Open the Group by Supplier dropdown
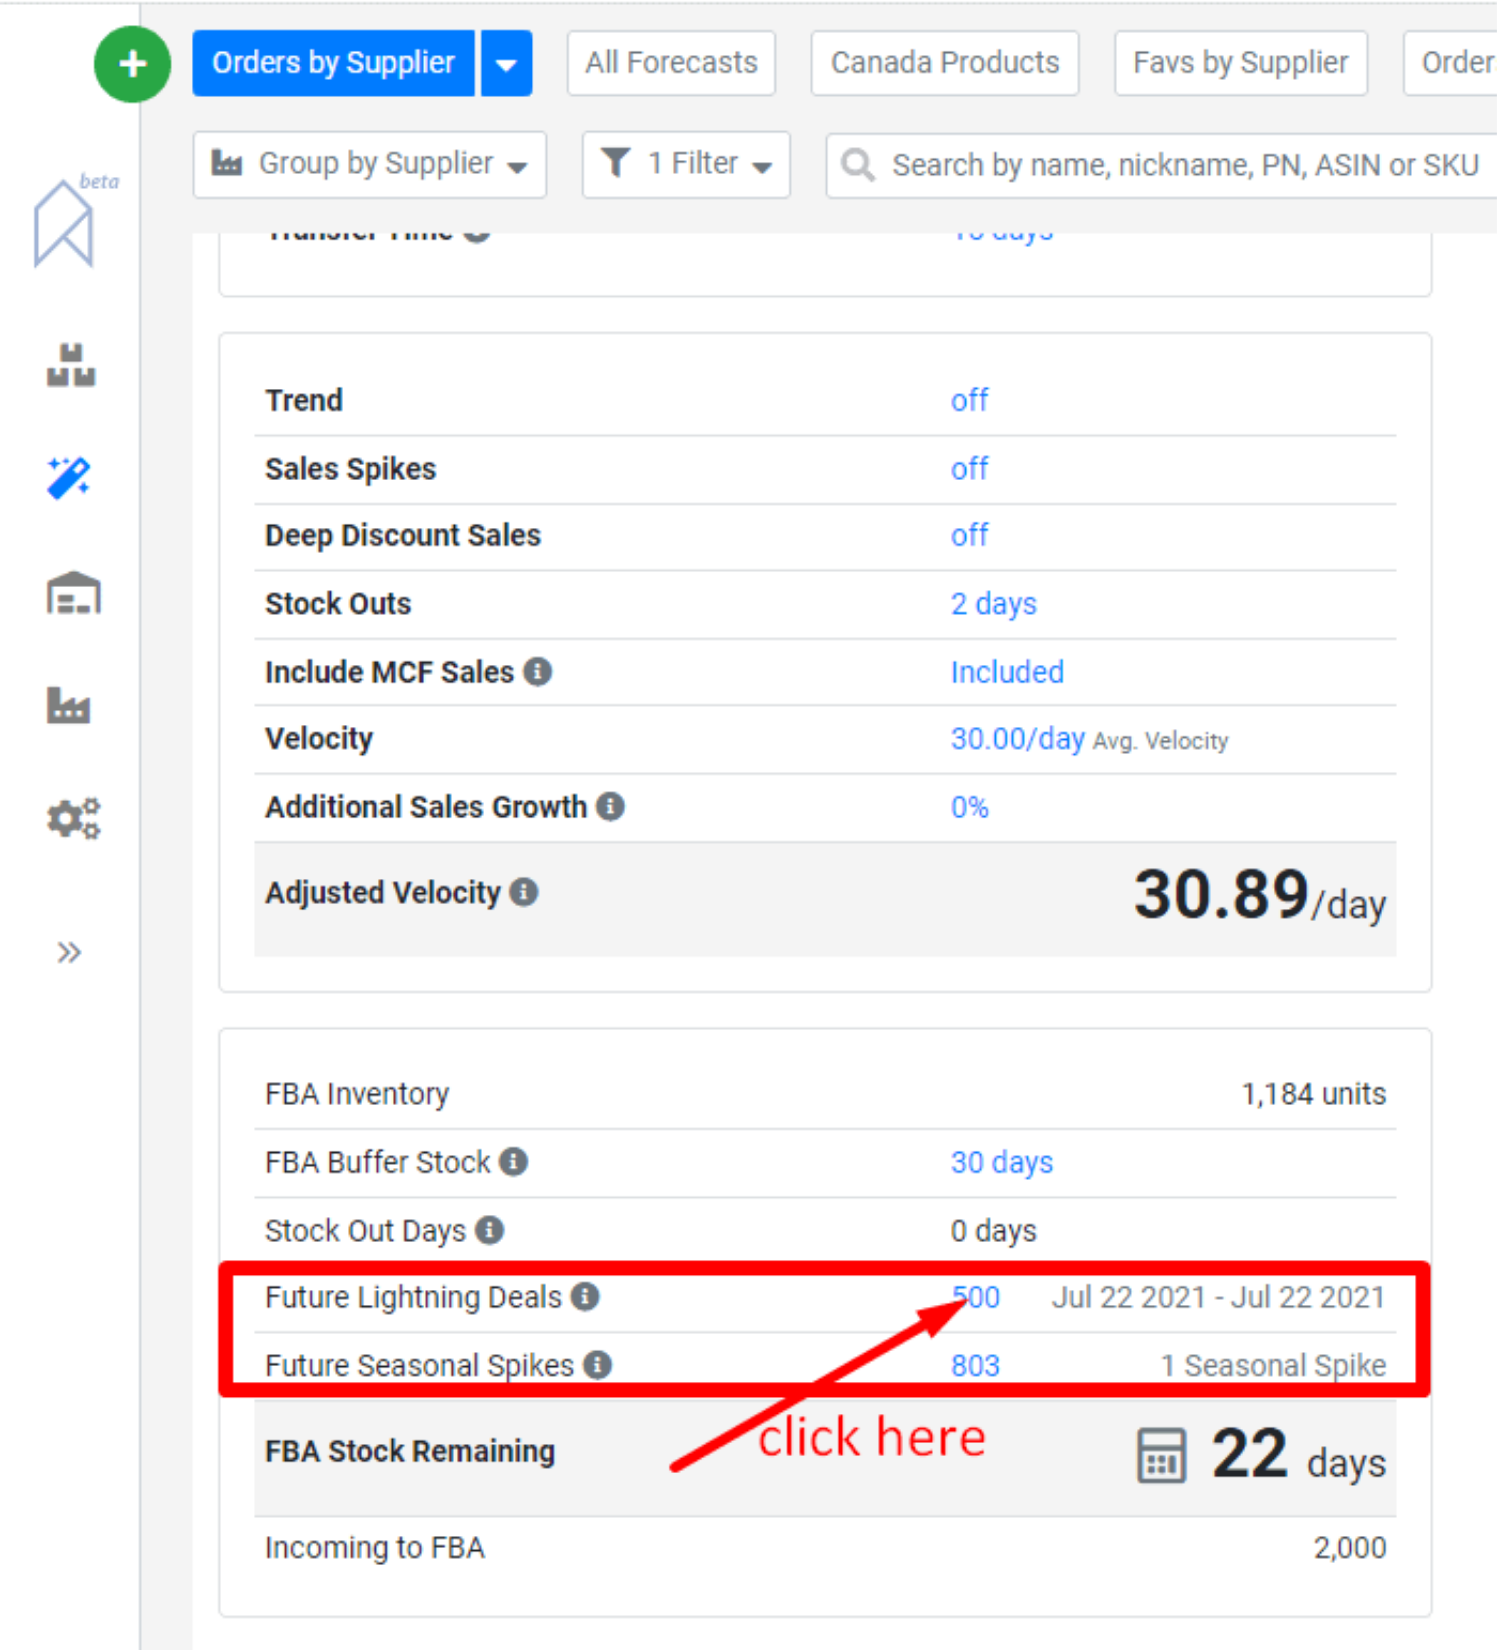 click(369, 164)
